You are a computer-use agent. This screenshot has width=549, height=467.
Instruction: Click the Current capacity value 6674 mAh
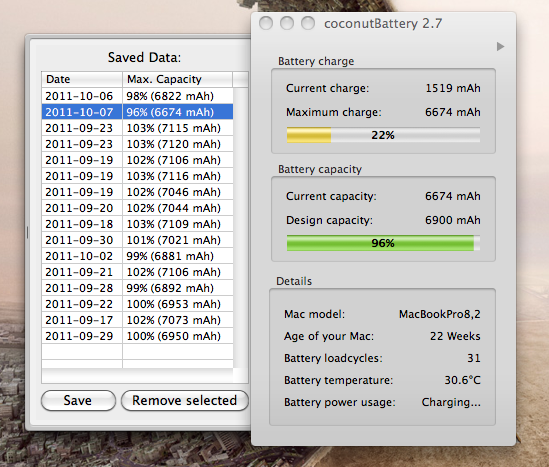pyautogui.click(x=453, y=196)
